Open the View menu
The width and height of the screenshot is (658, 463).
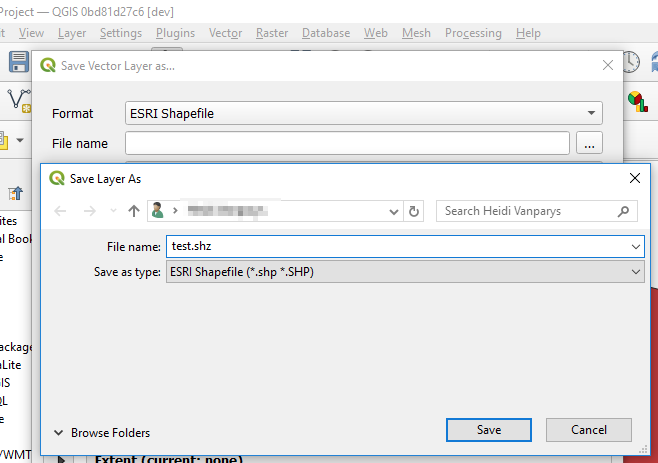[31, 33]
